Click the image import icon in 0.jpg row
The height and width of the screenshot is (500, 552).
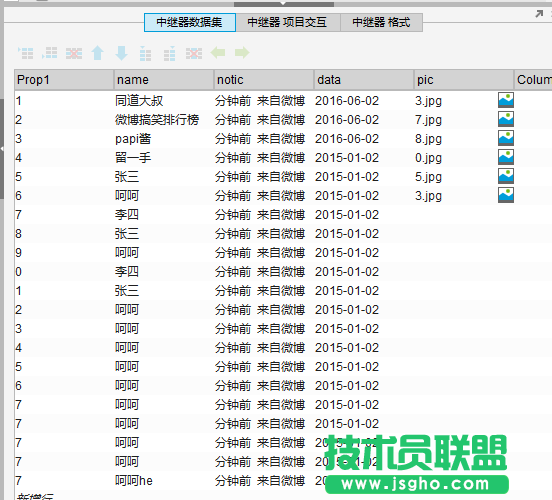506,157
